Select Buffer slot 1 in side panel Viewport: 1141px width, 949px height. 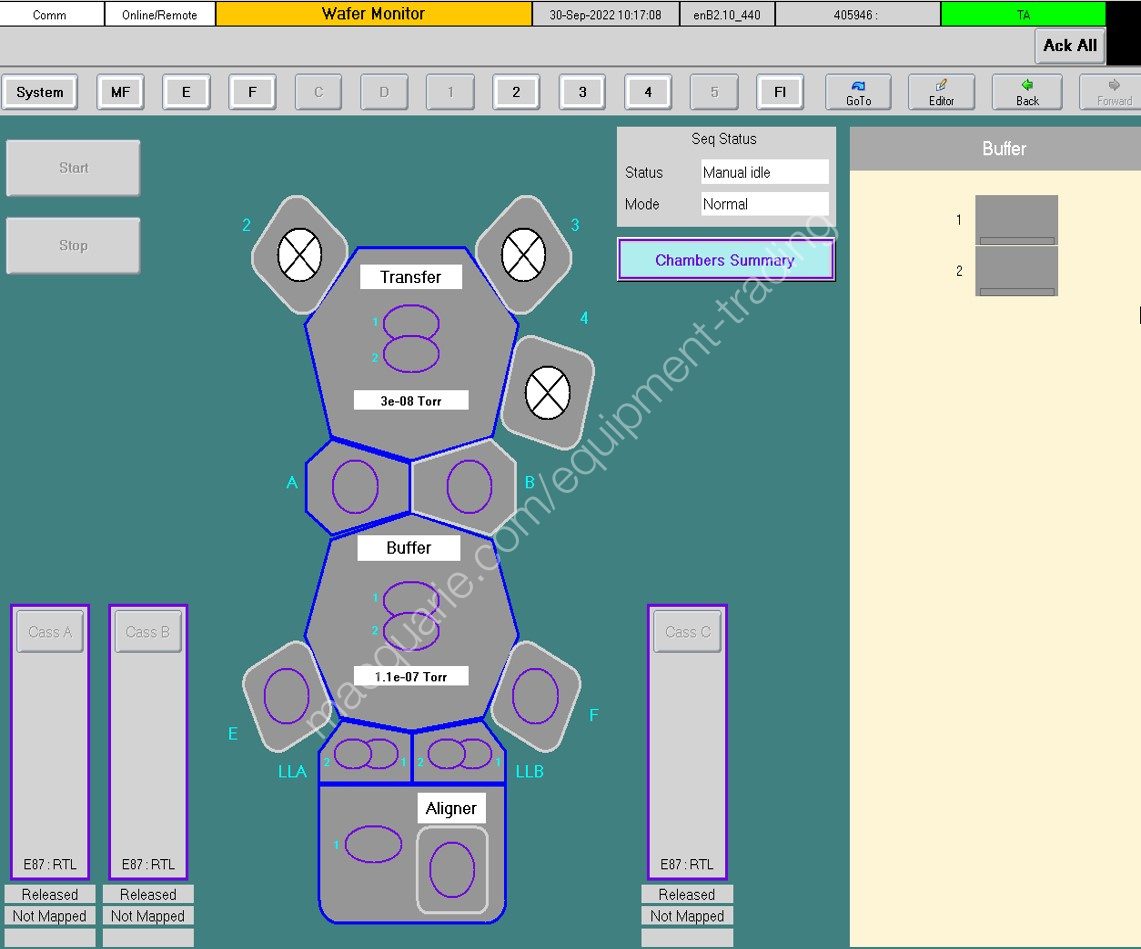(x=1016, y=220)
